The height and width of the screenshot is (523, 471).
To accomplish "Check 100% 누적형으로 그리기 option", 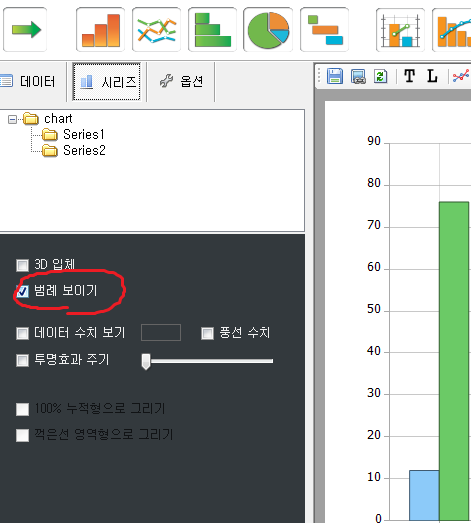I will click(x=22, y=409).
